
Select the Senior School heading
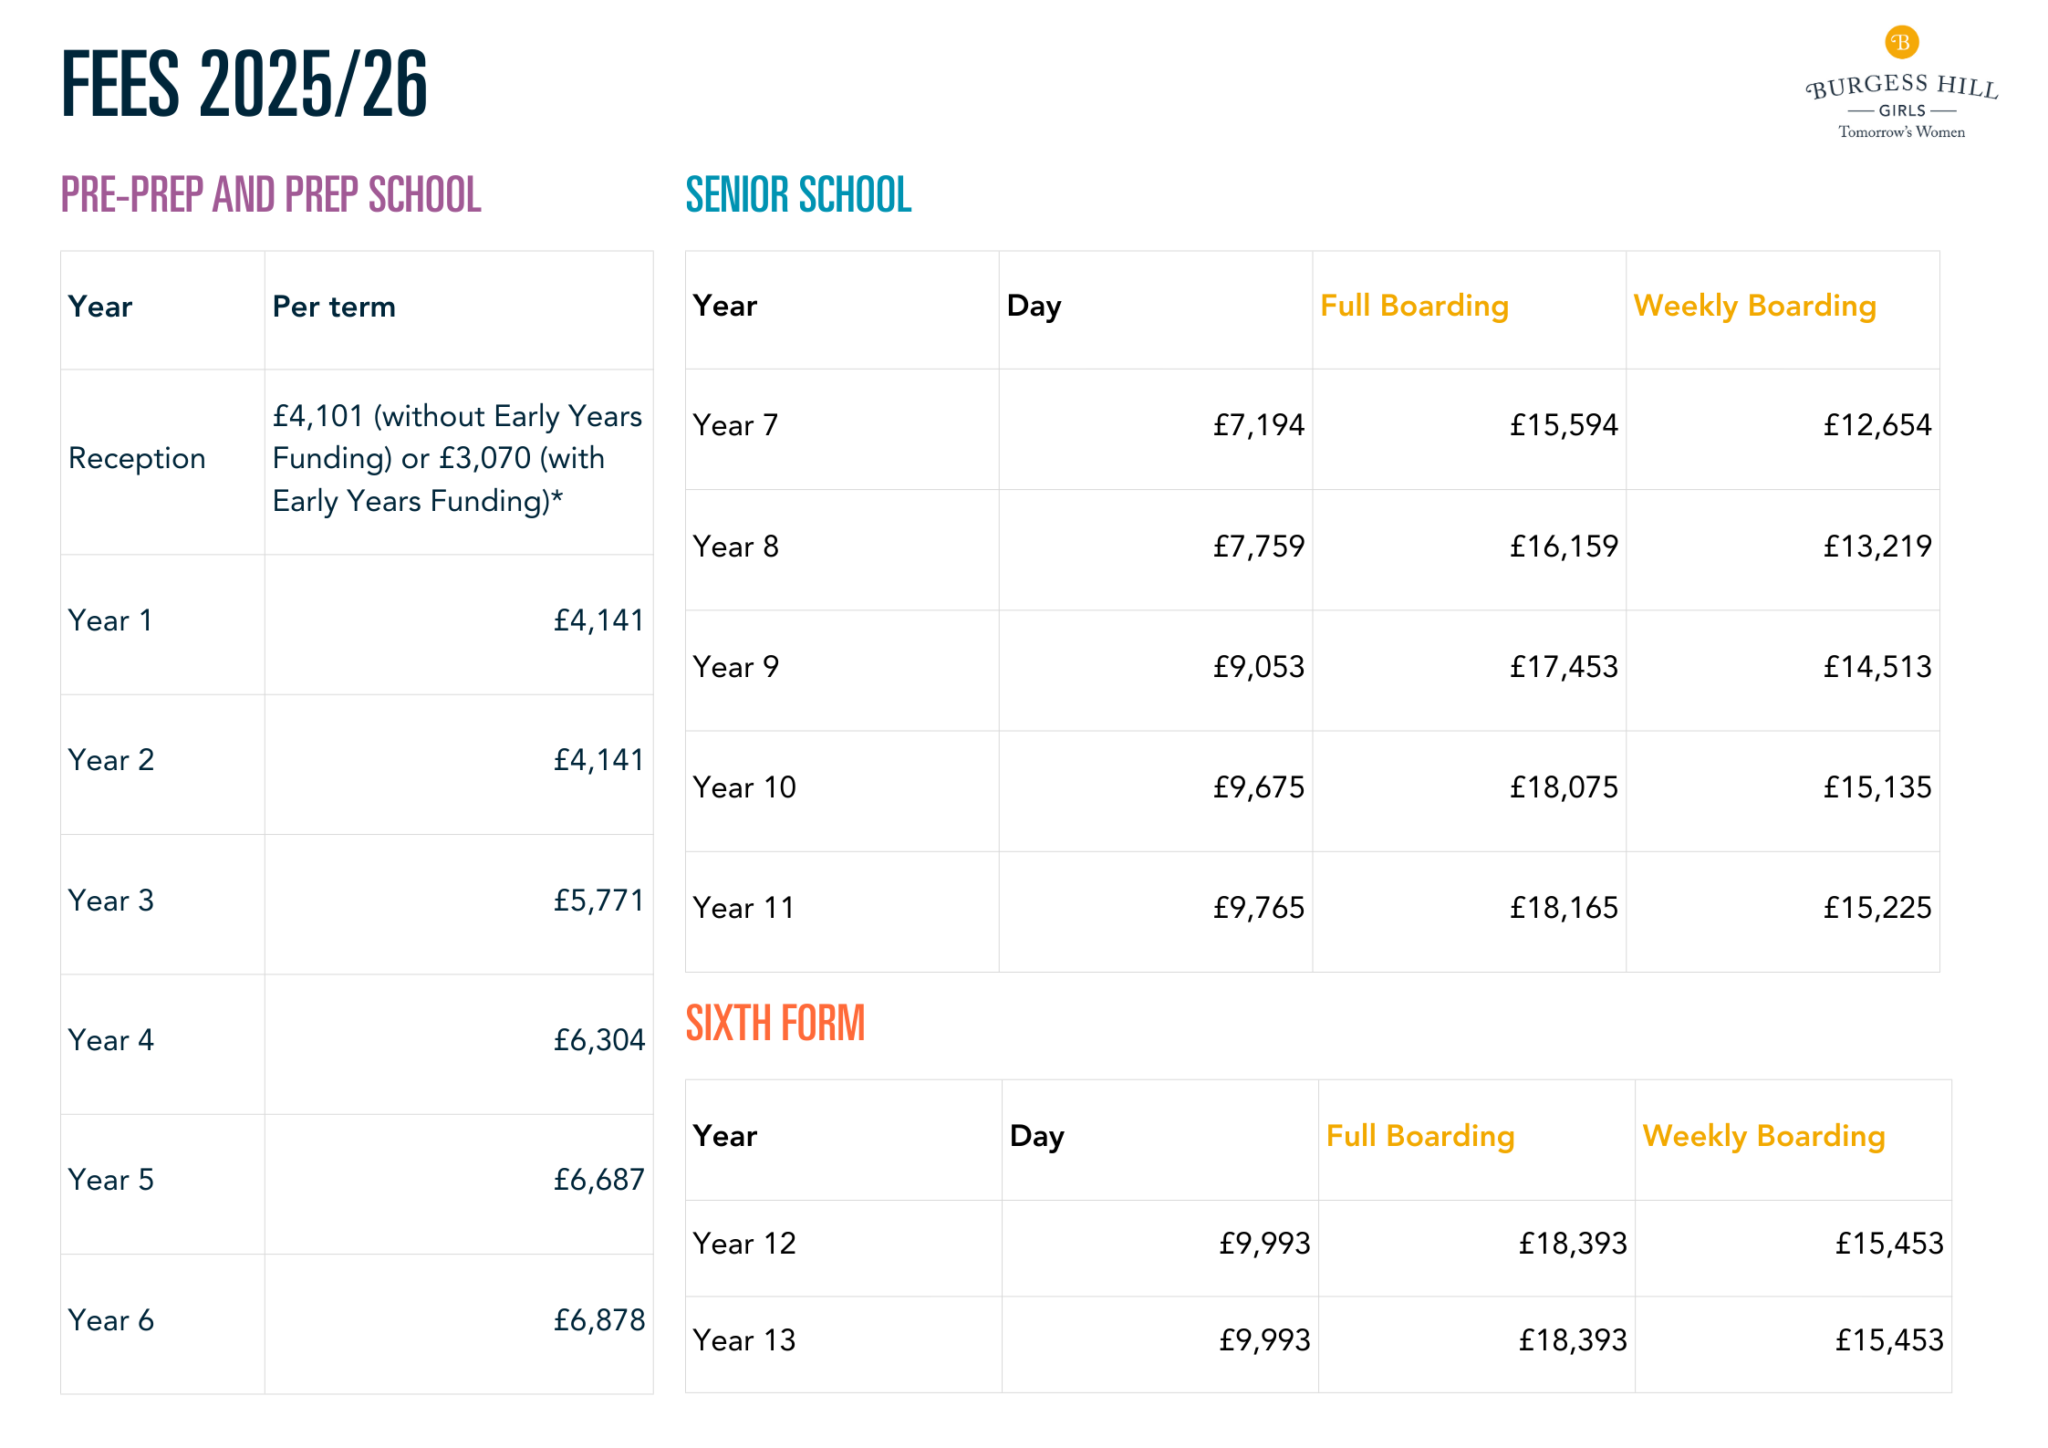pyautogui.click(x=798, y=195)
